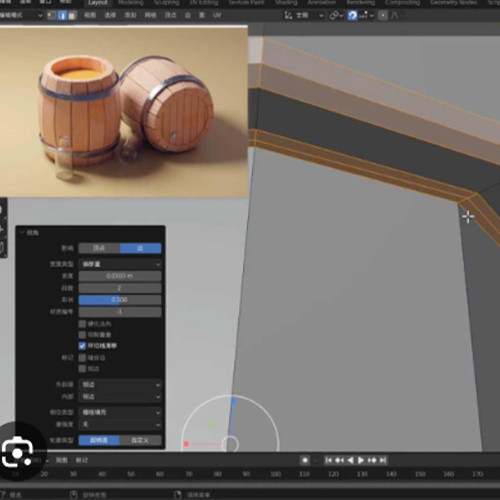
Task: Enable the harden normals checkbox
Action: pos(82,324)
